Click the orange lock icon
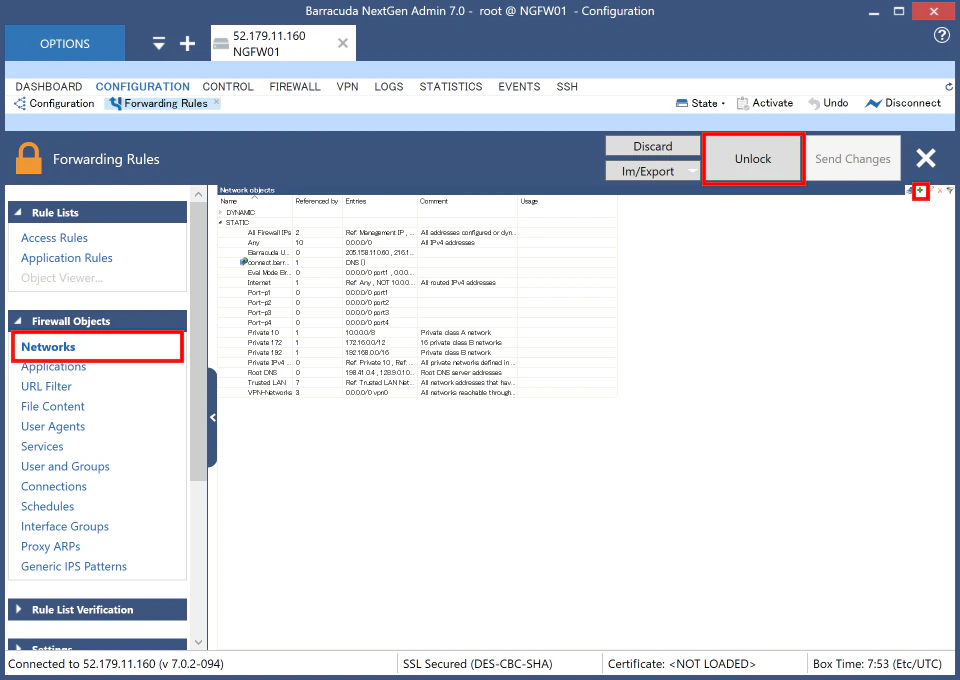 pos(29,158)
